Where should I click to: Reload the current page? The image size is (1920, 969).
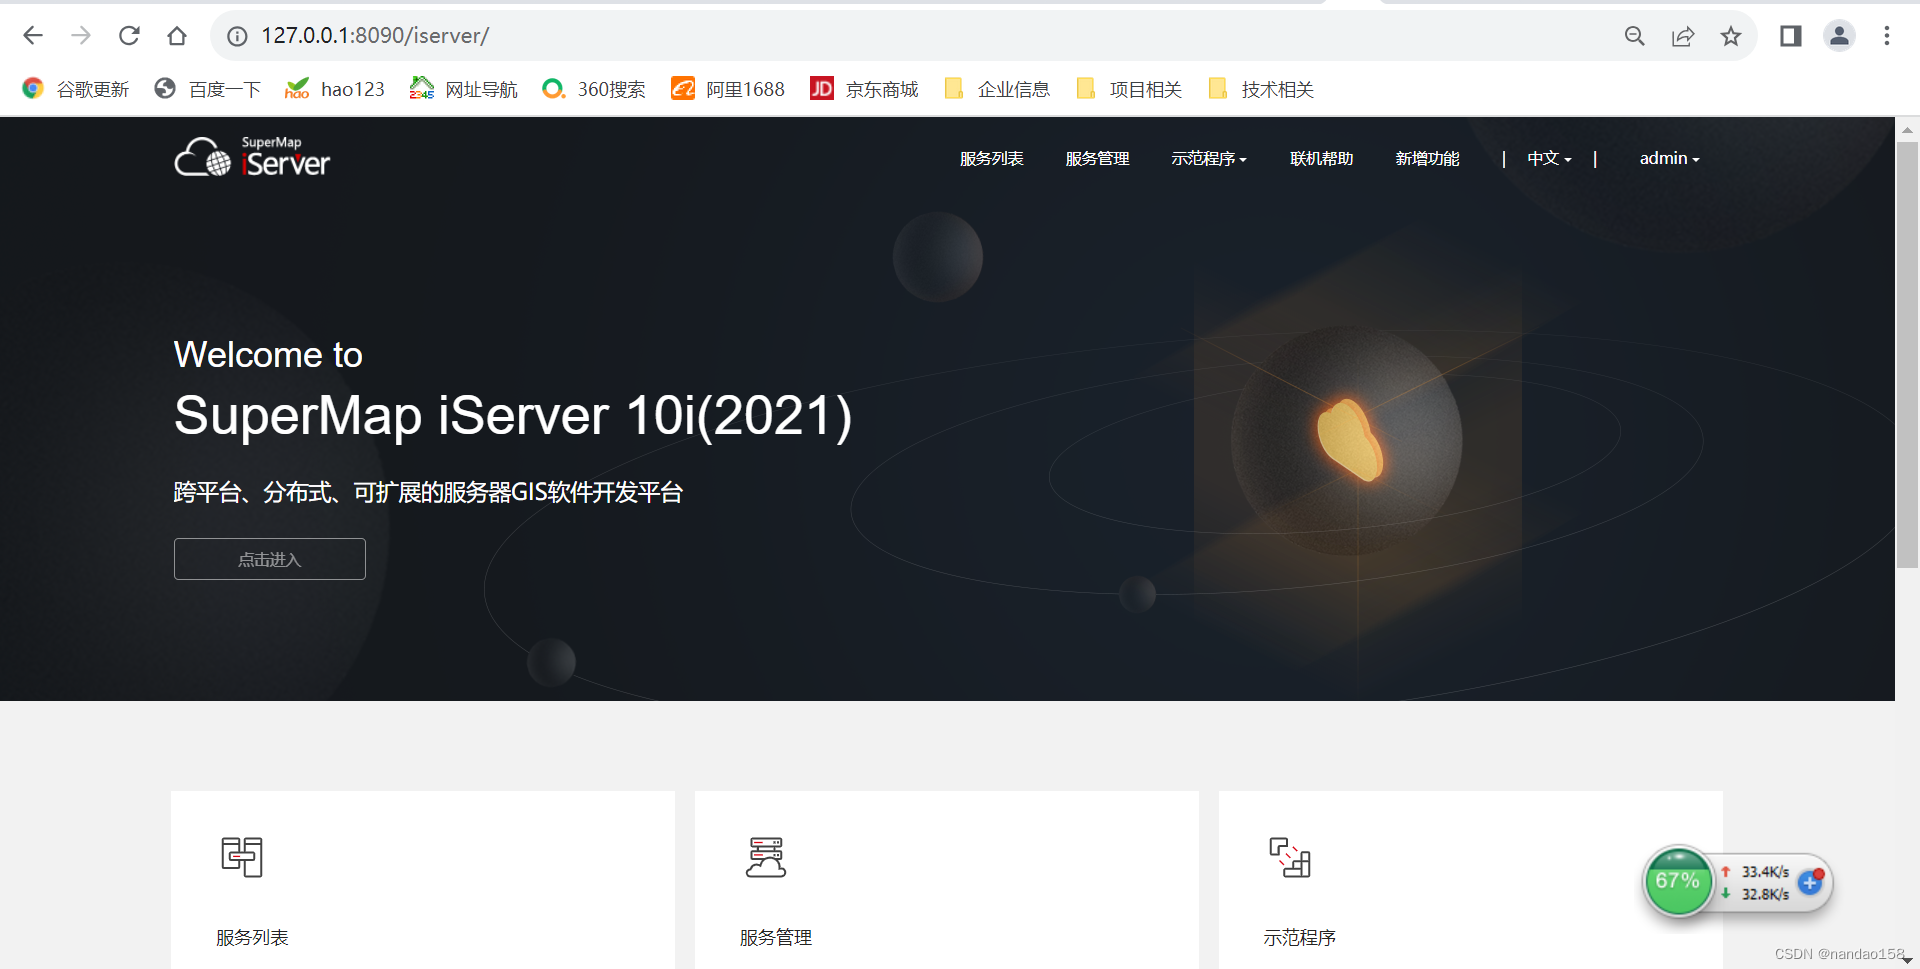129,35
